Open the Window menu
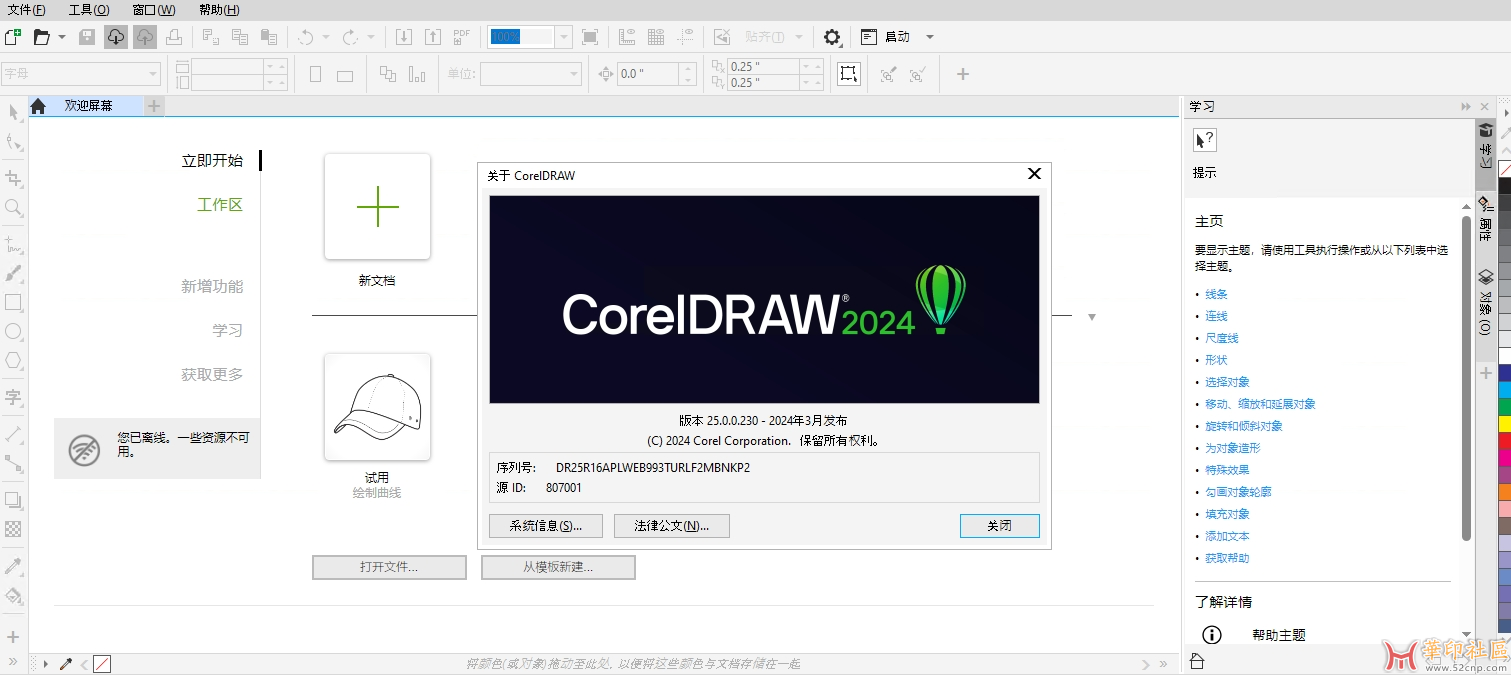 click(x=154, y=10)
